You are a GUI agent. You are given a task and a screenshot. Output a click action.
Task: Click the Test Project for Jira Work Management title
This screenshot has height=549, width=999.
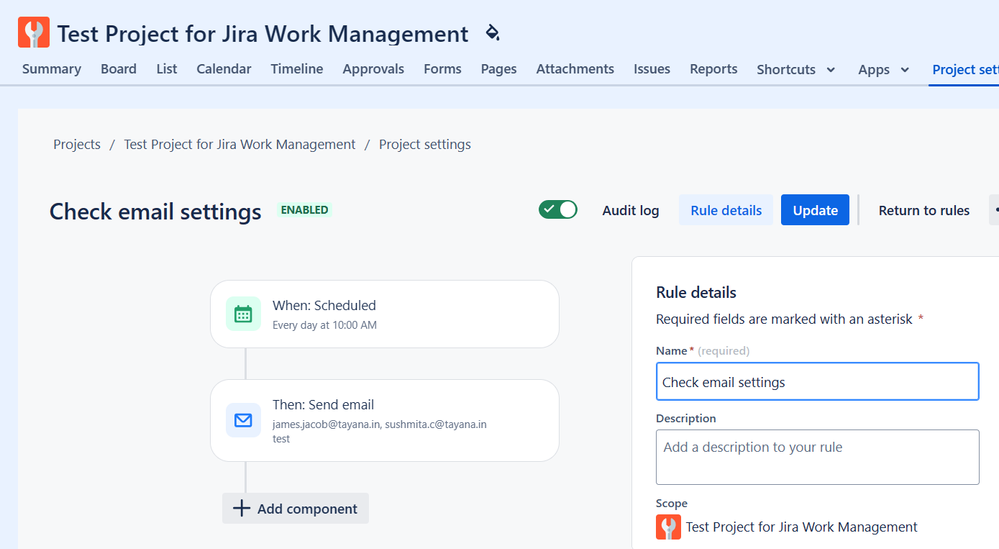click(x=263, y=33)
